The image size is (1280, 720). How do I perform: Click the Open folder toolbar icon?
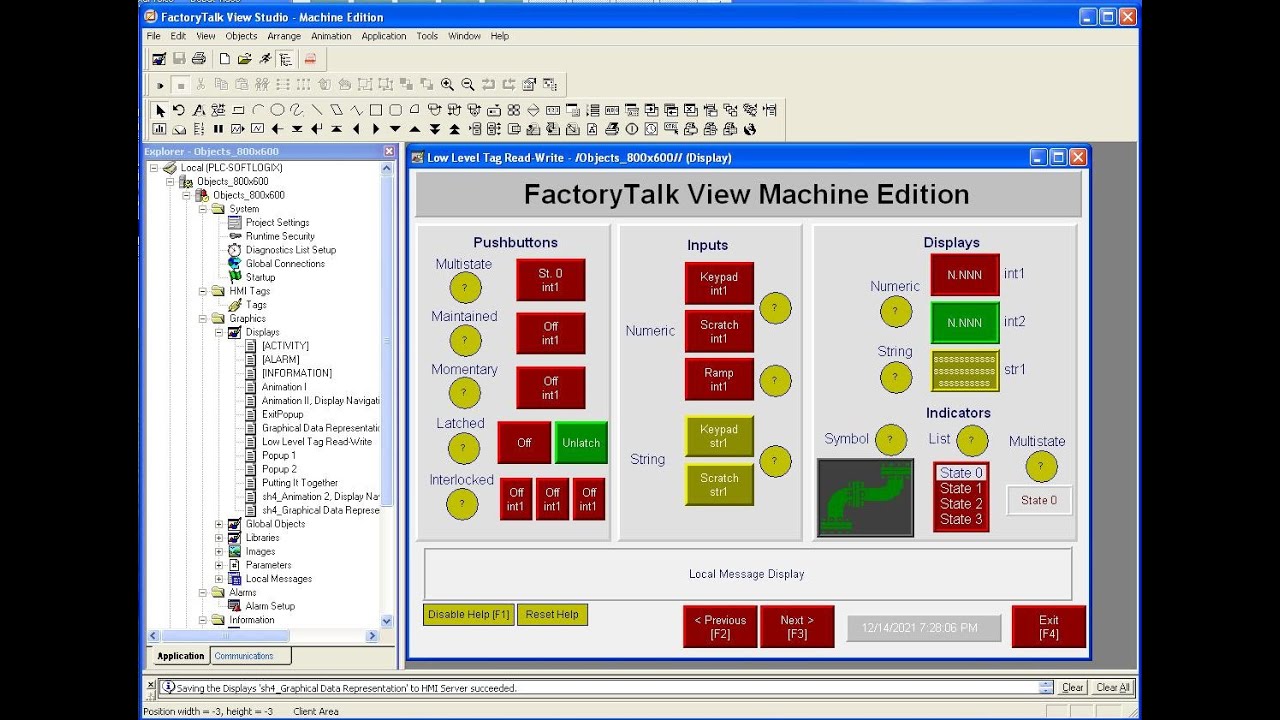(244, 59)
